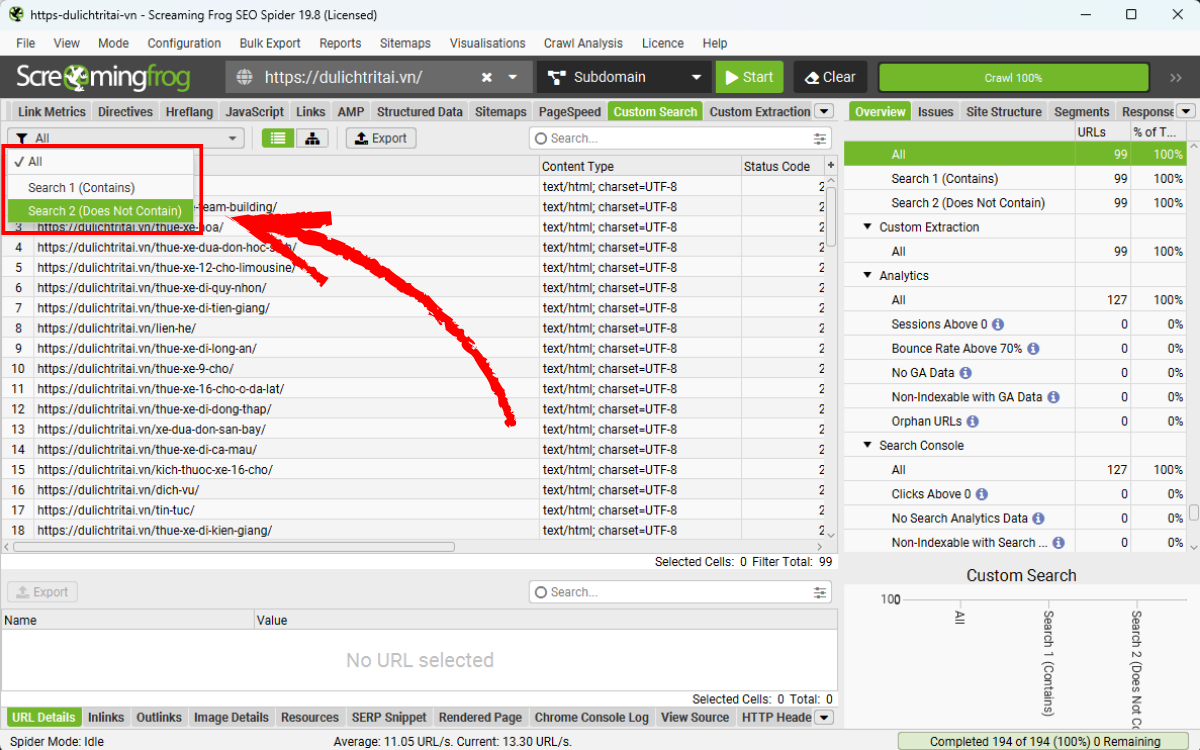Collapse the Search Console tree section

pos(867,446)
